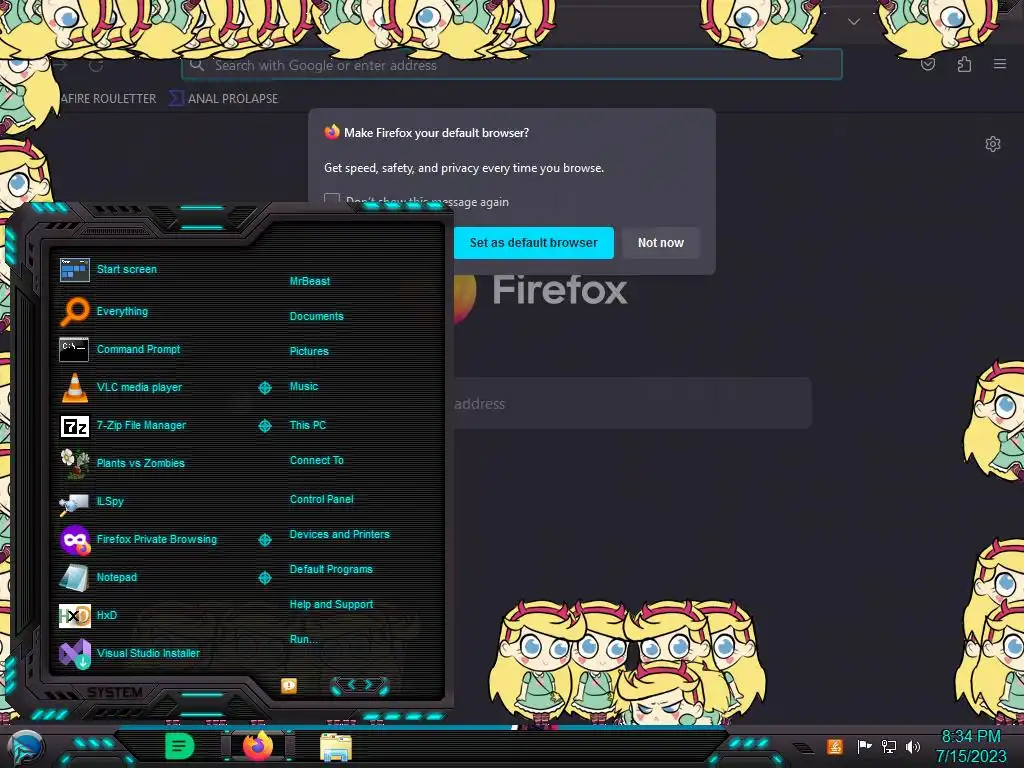Open This PC
The width and height of the screenshot is (1024, 768).
[x=308, y=425]
